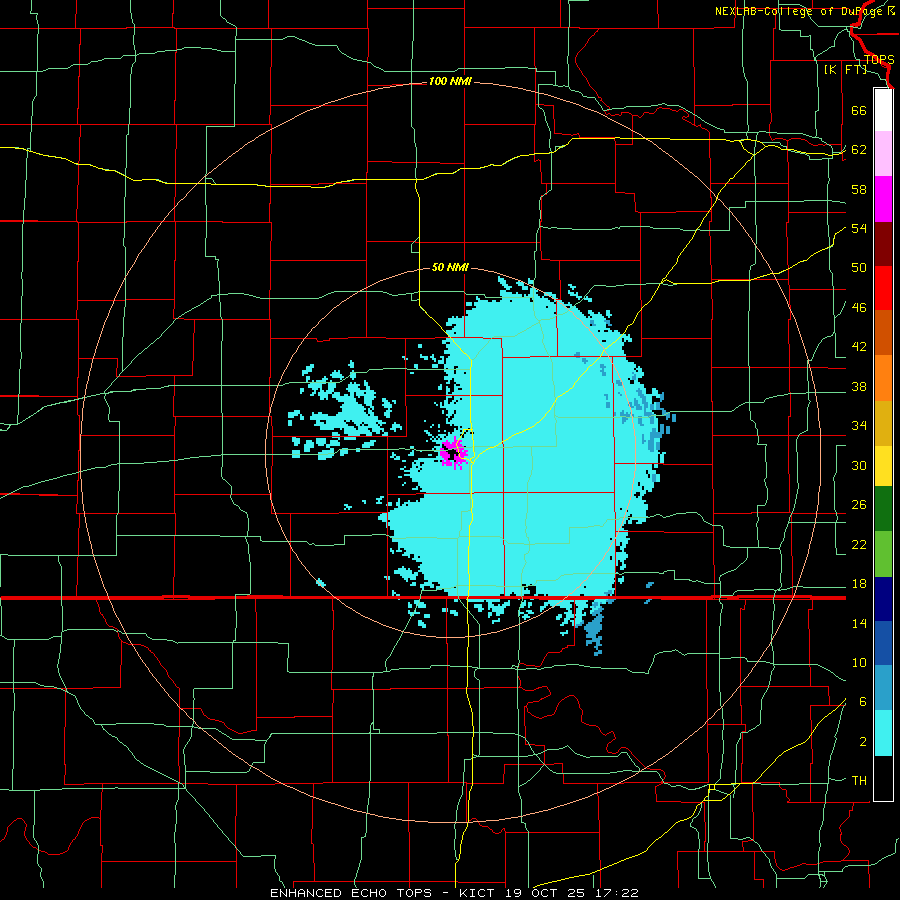
Task: Click the medium blue legend swatch between 10 and 14
Action: coord(883,644)
